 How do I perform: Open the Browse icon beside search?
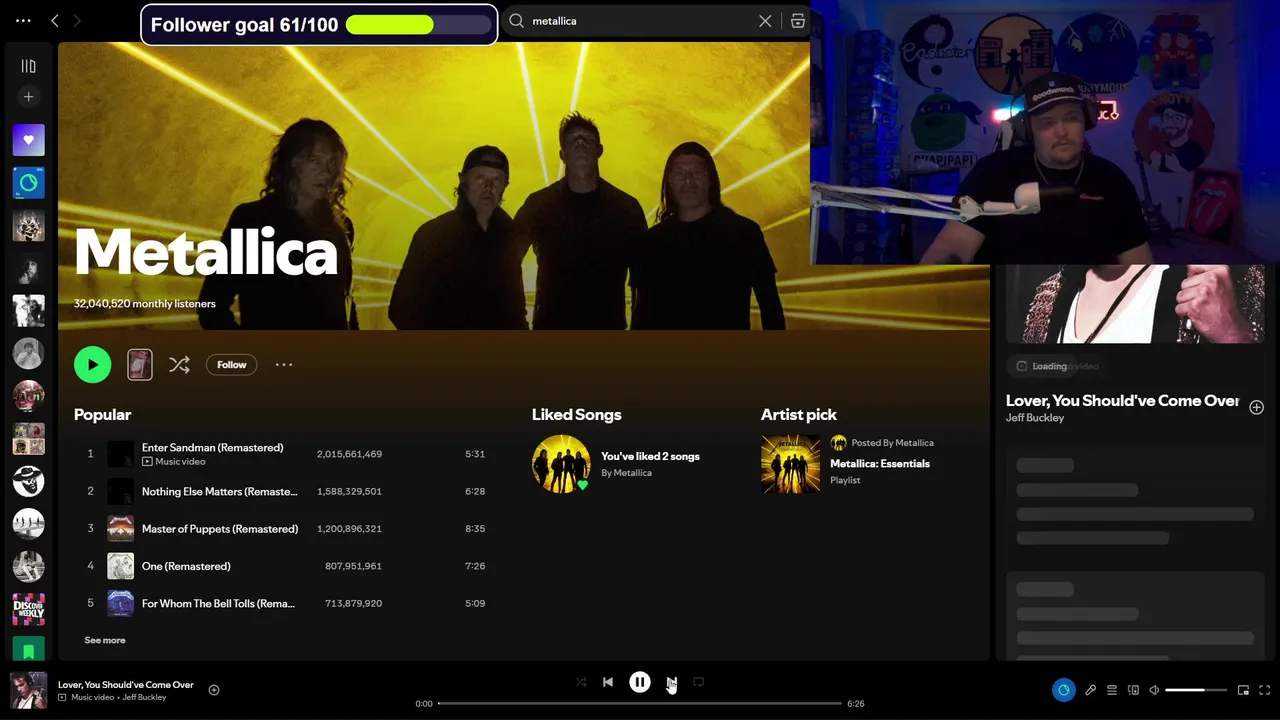click(x=798, y=20)
